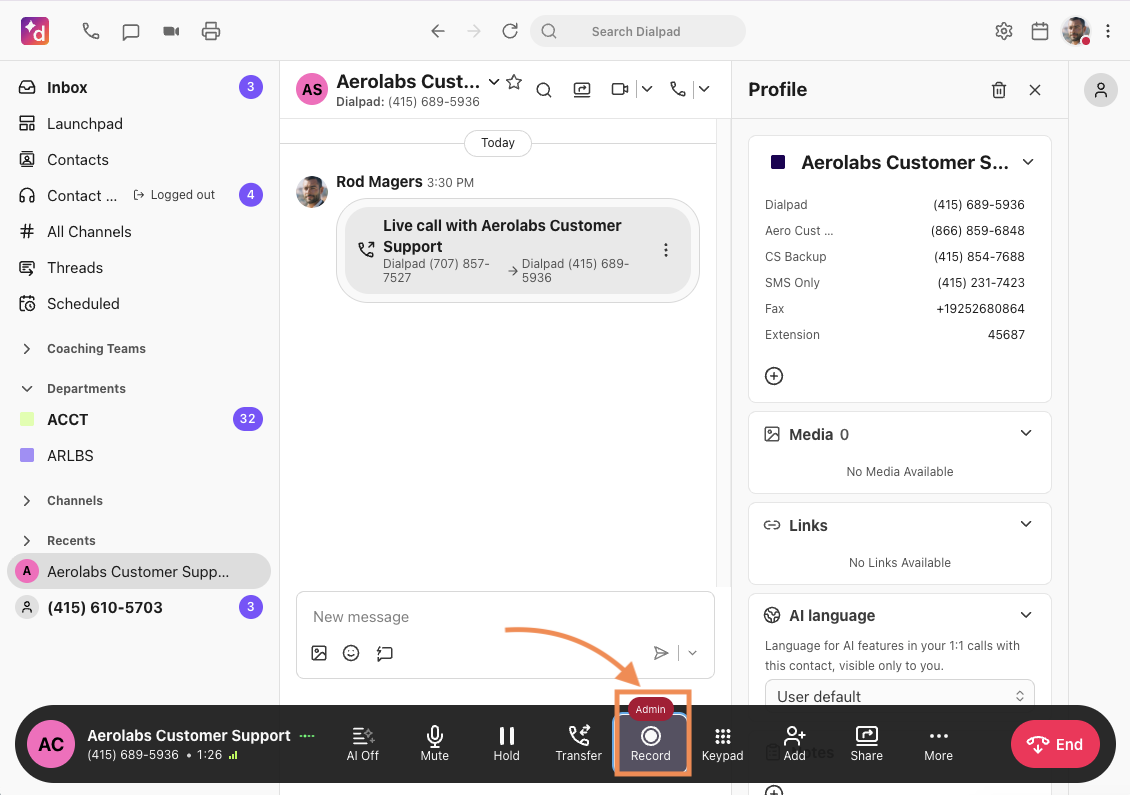The height and width of the screenshot is (795, 1130).
Task: Toggle search within the conversation
Action: (x=544, y=89)
